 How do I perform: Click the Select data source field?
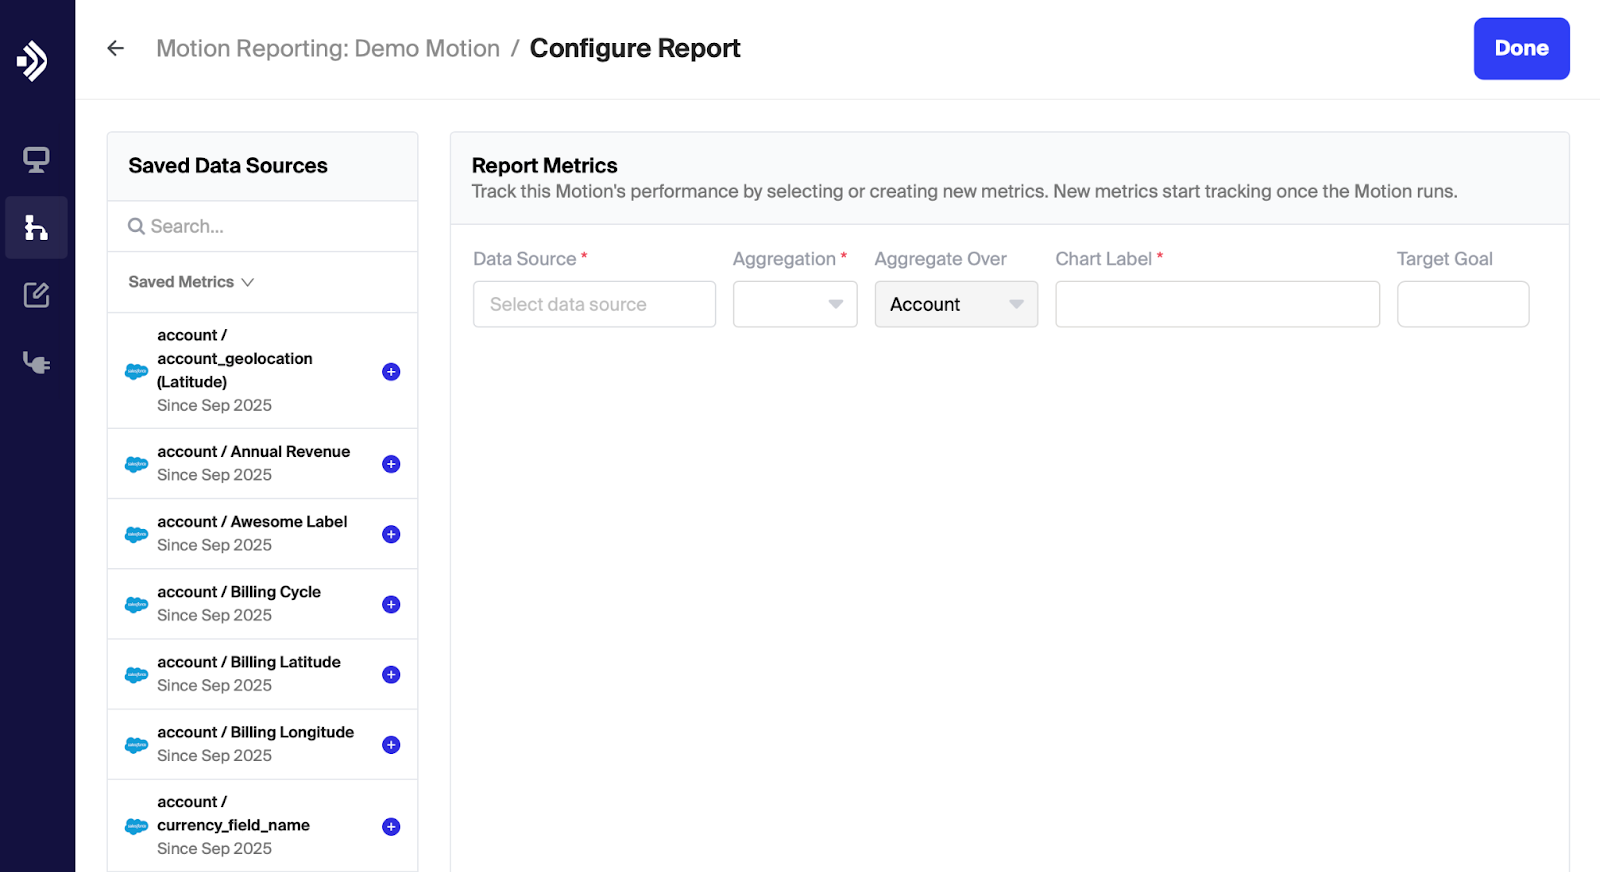[594, 304]
